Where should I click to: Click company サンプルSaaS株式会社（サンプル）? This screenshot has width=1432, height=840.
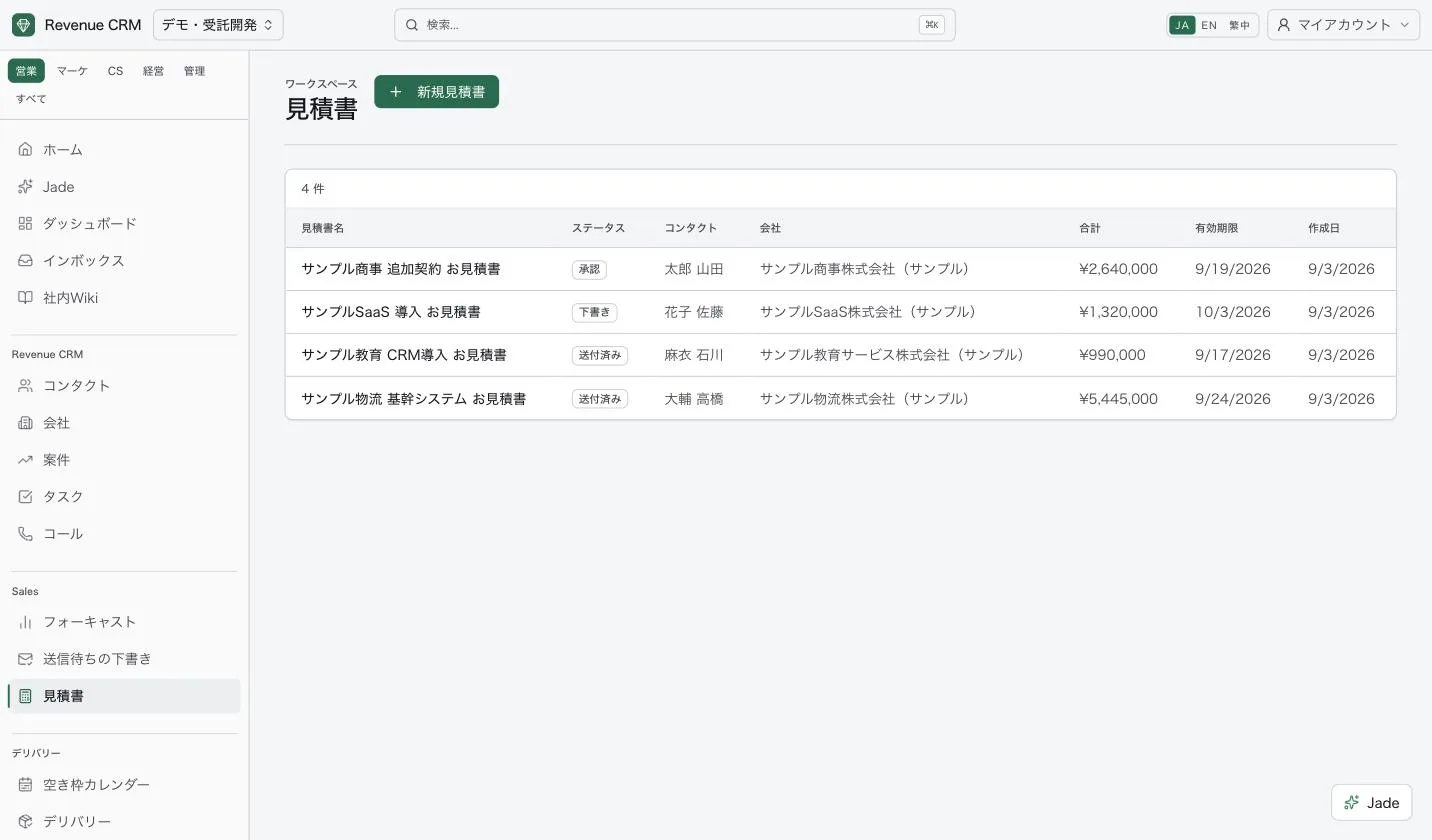click(x=871, y=312)
